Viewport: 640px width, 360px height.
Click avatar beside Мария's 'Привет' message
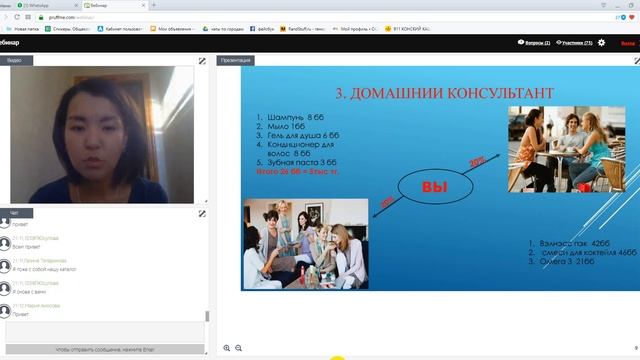coord(5,311)
